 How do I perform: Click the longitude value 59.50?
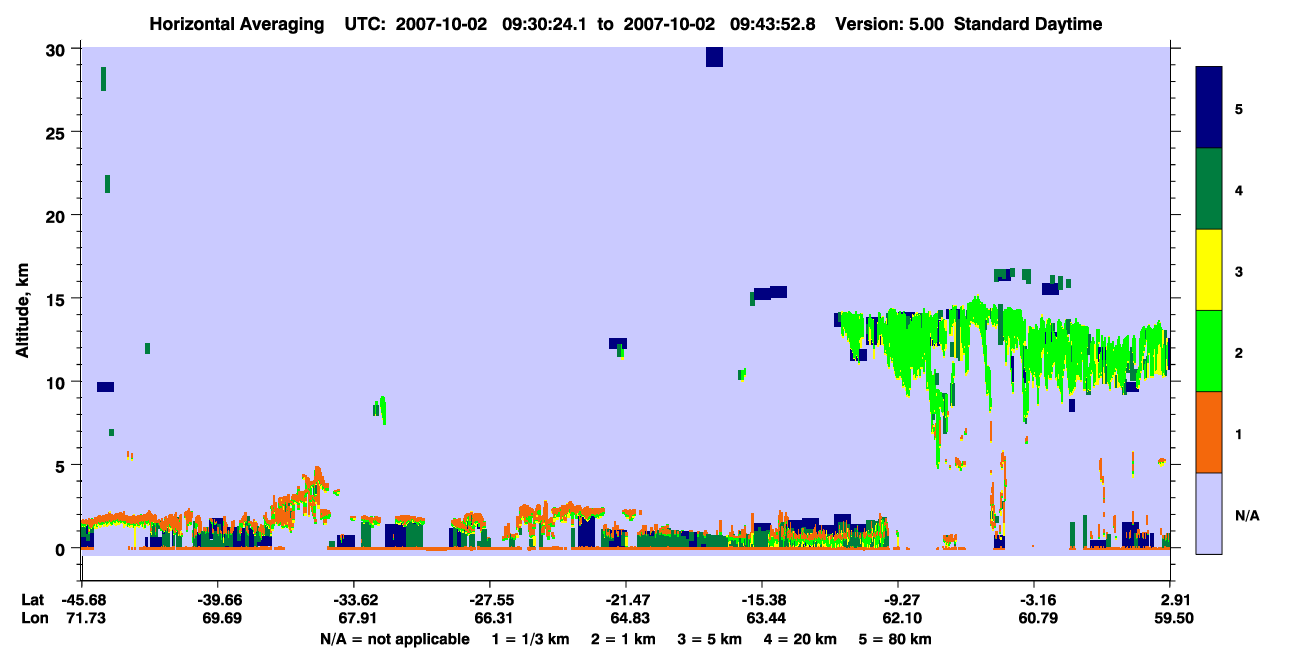(x=1176, y=618)
